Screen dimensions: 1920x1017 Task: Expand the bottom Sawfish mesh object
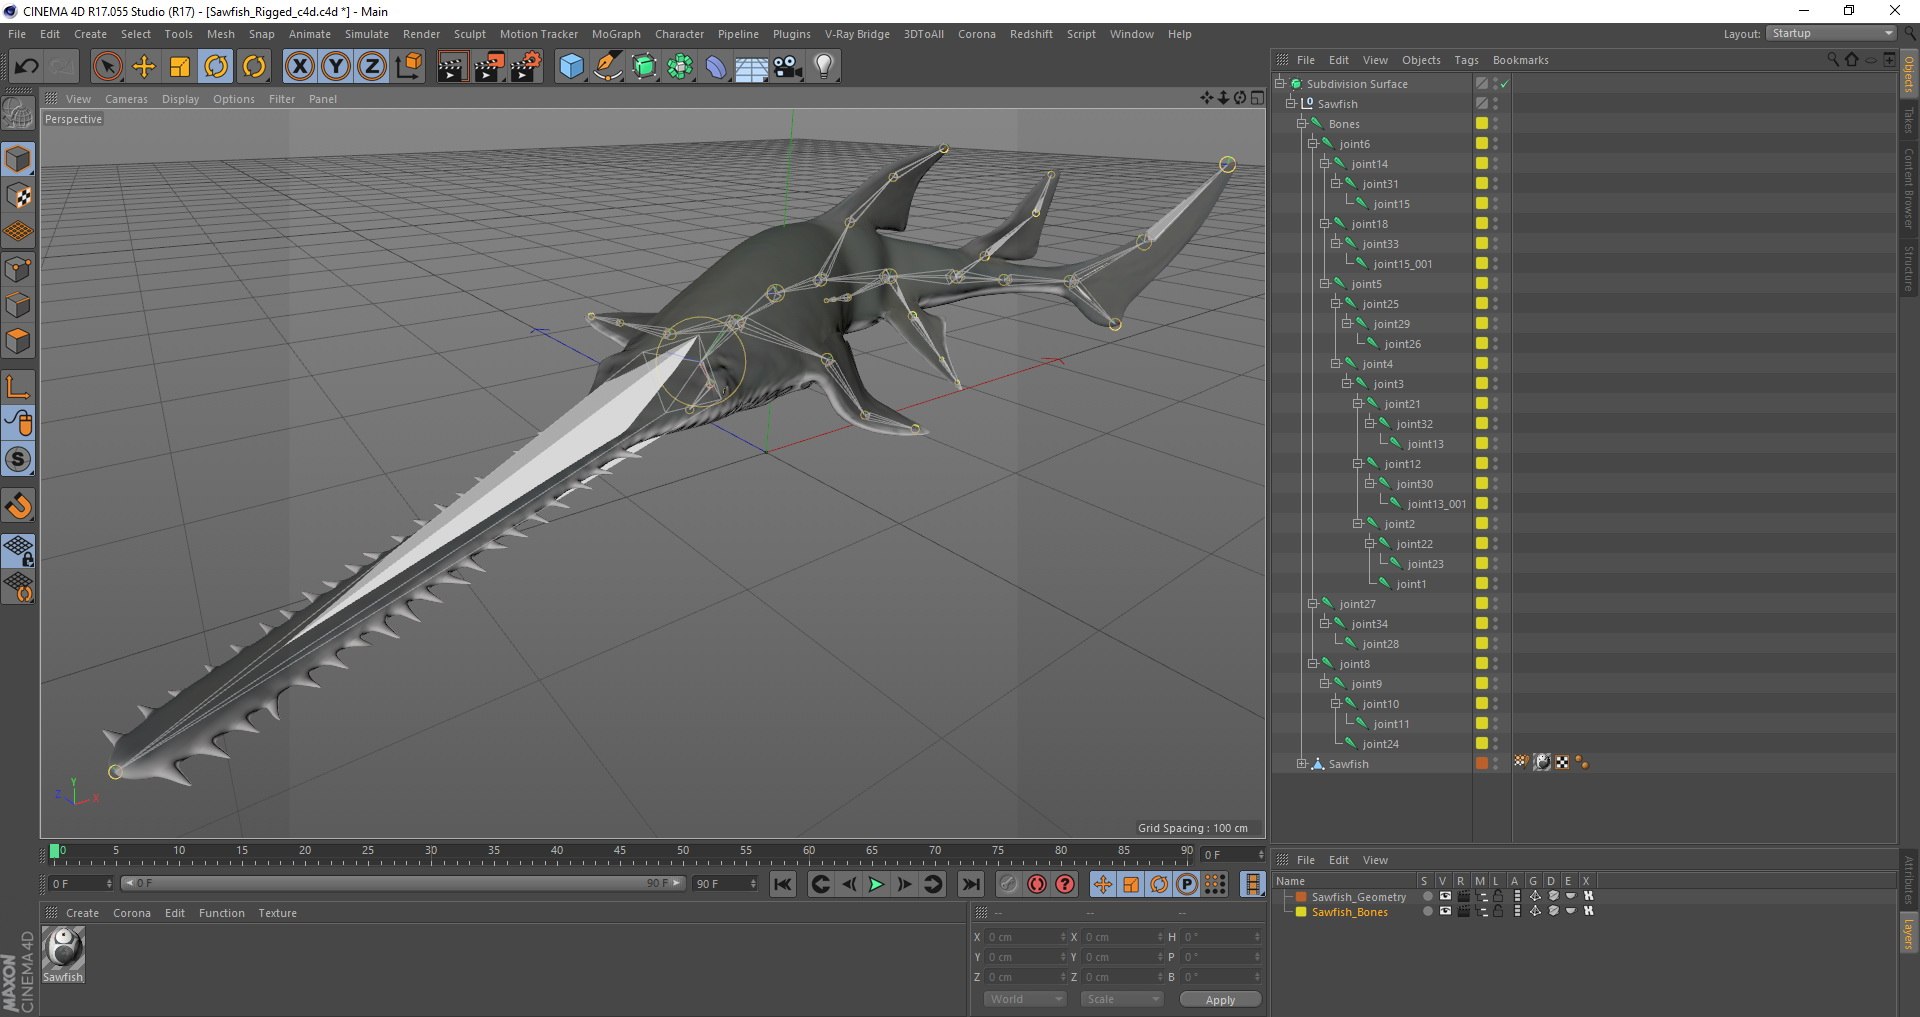point(1302,764)
